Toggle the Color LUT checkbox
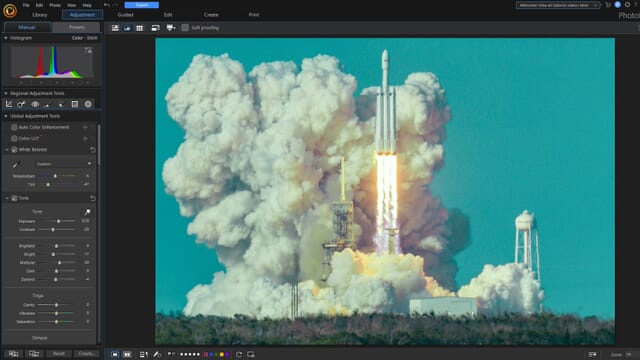This screenshot has width=640, height=360. (14, 138)
